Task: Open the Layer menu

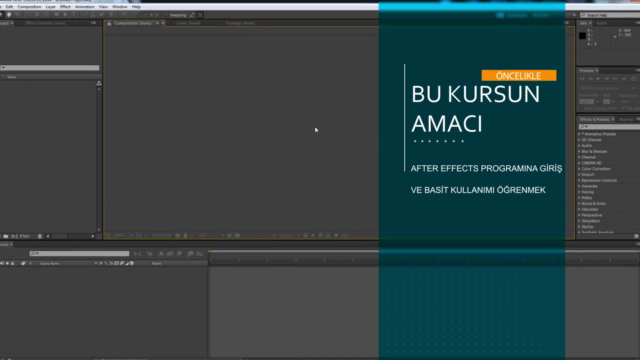Action: coord(51,7)
